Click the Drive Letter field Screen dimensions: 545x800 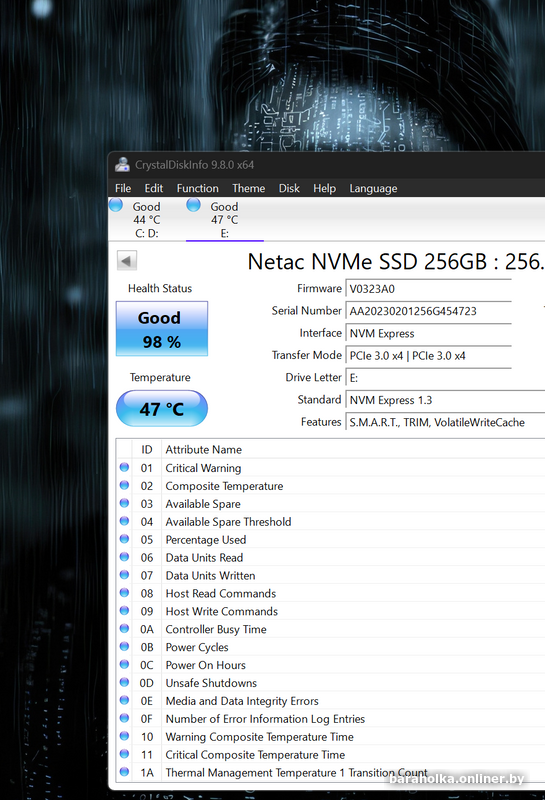(x=429, y=378)
